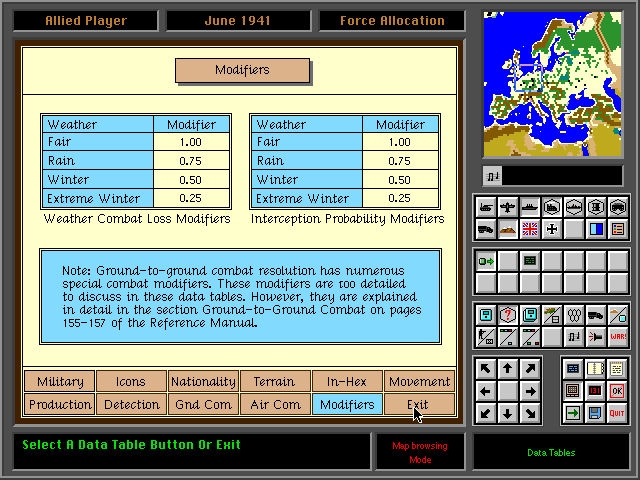Click the German iron cross icon

pyautogui.click(x=551, y=229)
